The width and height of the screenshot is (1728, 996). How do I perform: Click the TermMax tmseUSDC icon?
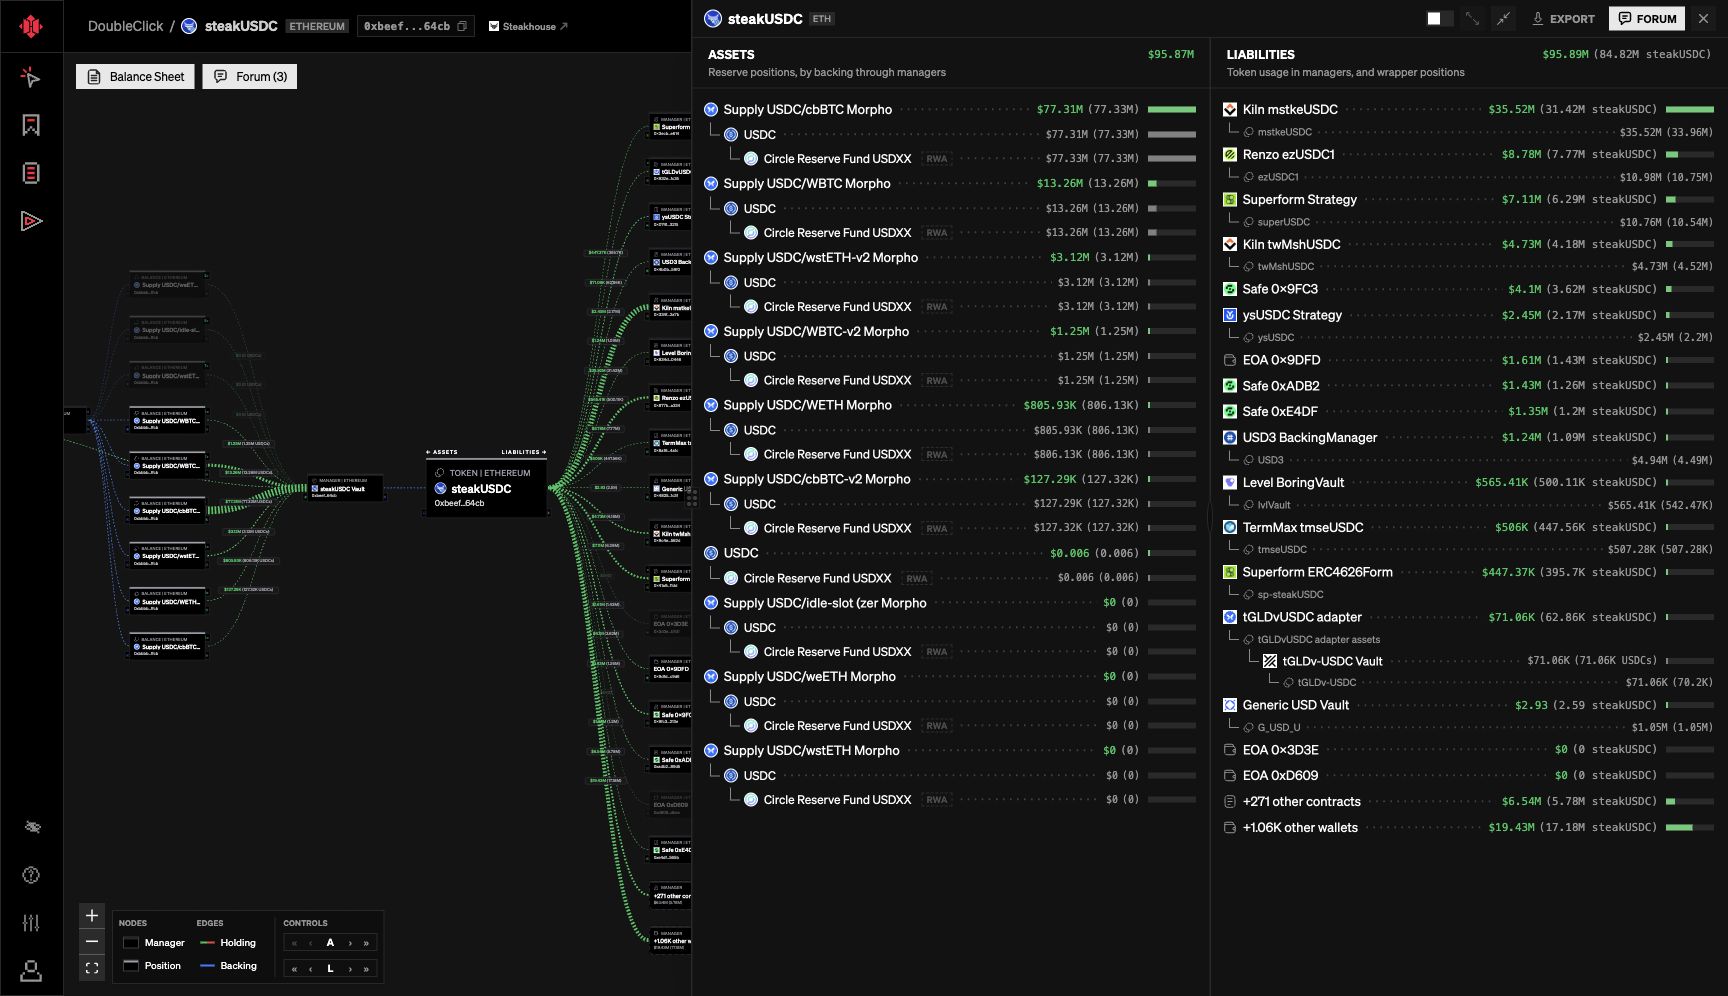1230,528
